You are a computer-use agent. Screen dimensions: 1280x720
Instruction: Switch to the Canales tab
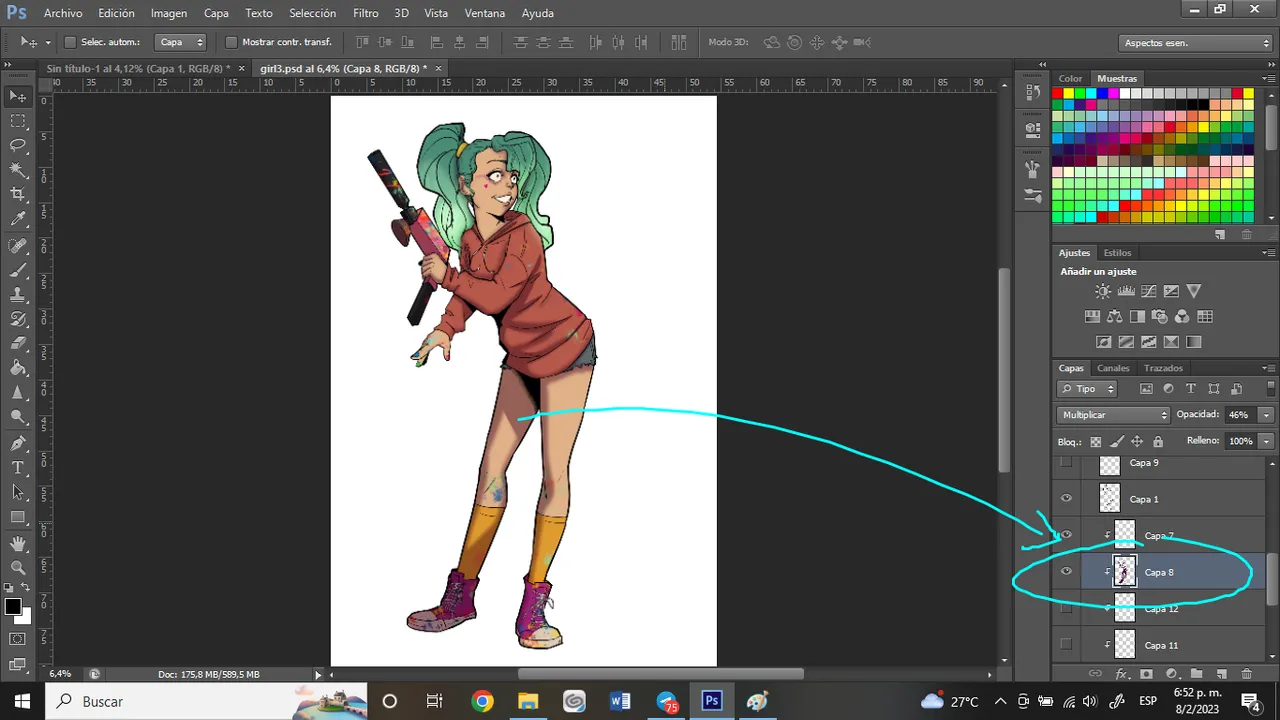pyautogui.click(x=1113, y=368)
